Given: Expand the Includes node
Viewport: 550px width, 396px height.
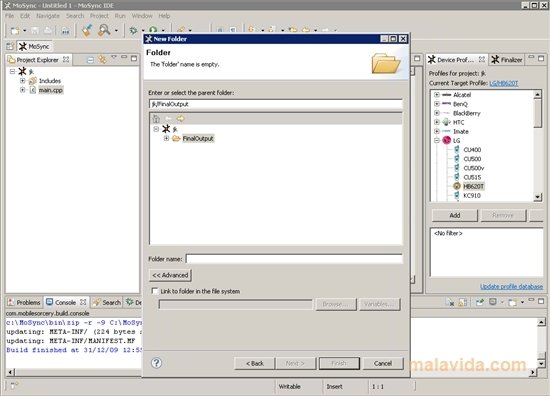Looking at the screenshot, I should (x=22, y=81).
